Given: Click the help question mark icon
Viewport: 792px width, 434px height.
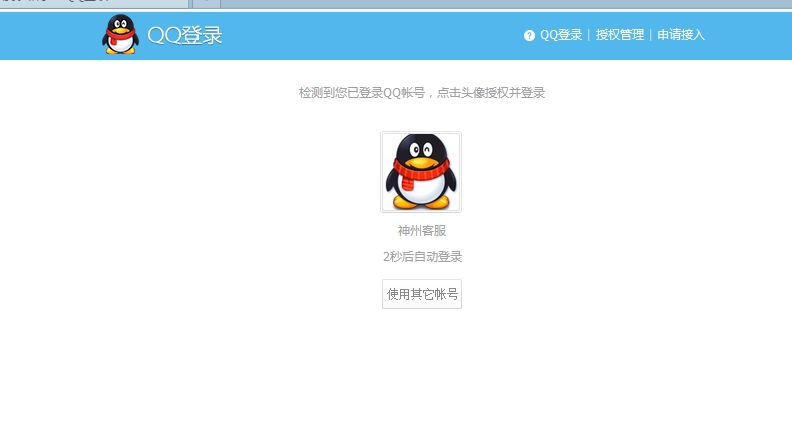Looking at the screenshot, I should [529, 35].
